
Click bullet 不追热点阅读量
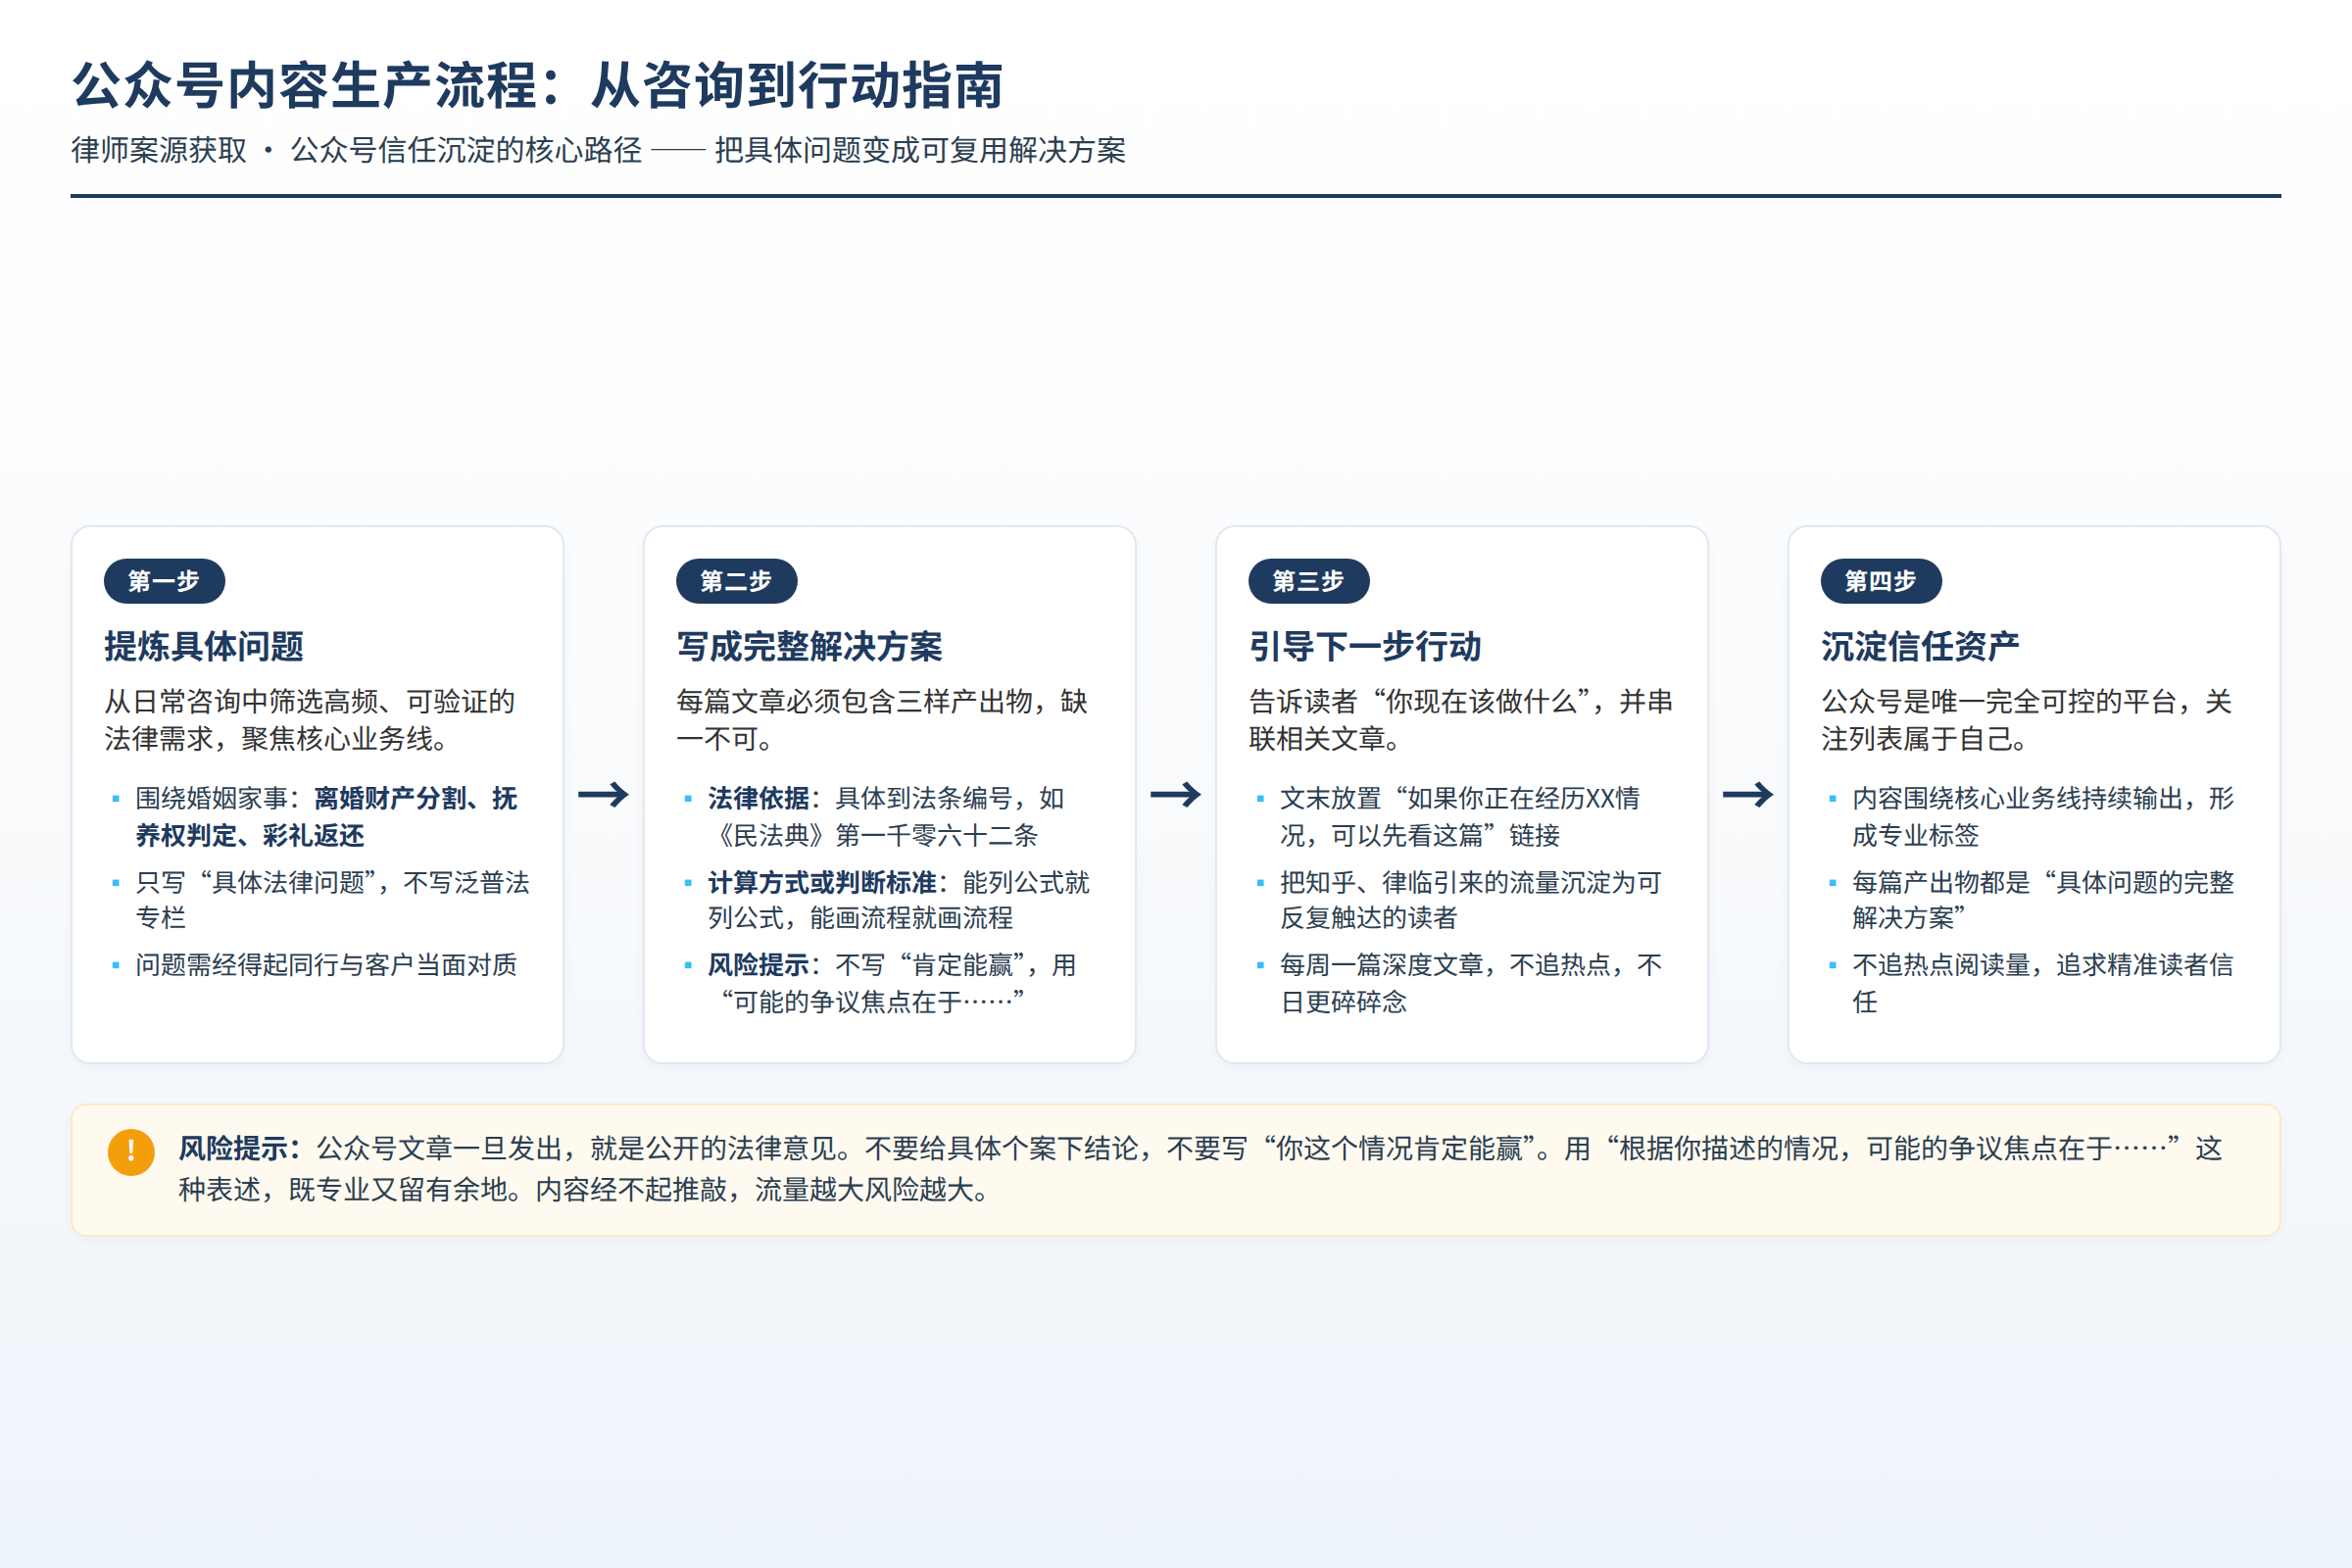click(x=2042, y=983)
